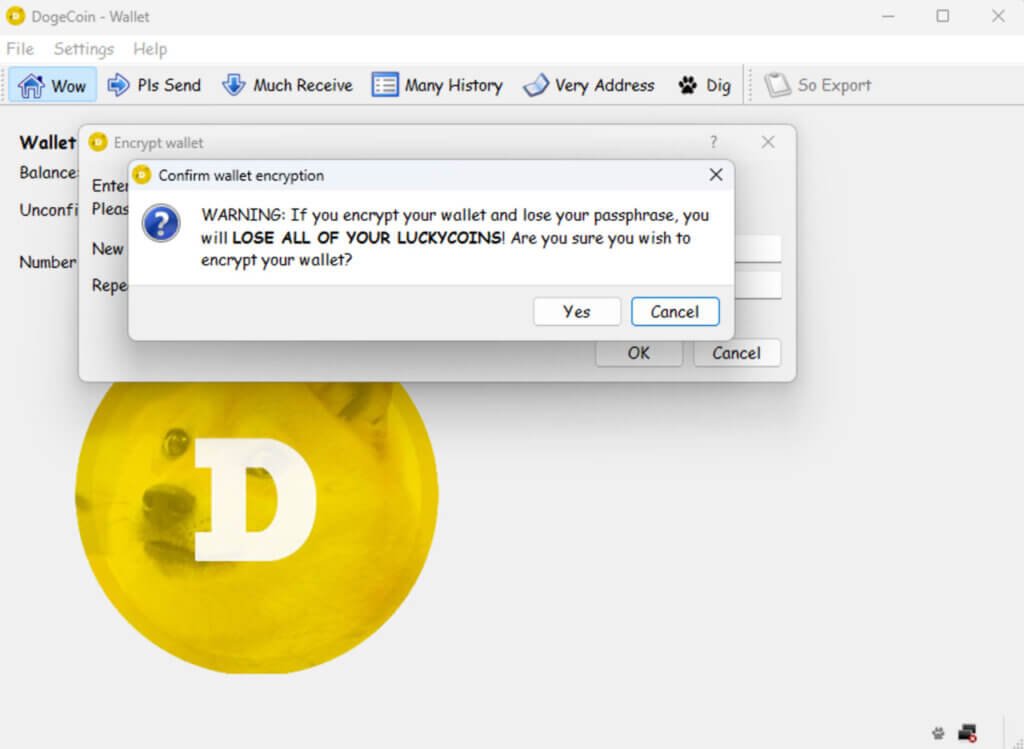Cancel the wallet encryption warning
Viewport: 1024px width, 749px height.
(675, 311)
